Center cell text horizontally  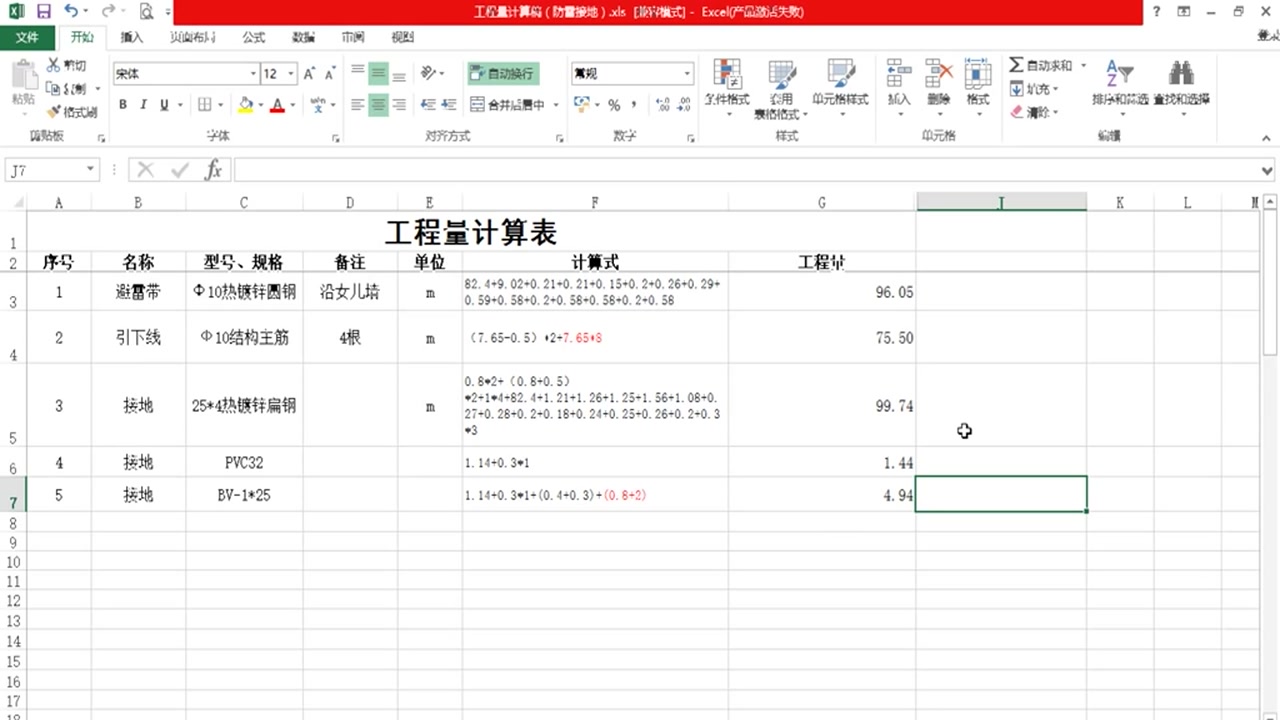tap(378, 104)
